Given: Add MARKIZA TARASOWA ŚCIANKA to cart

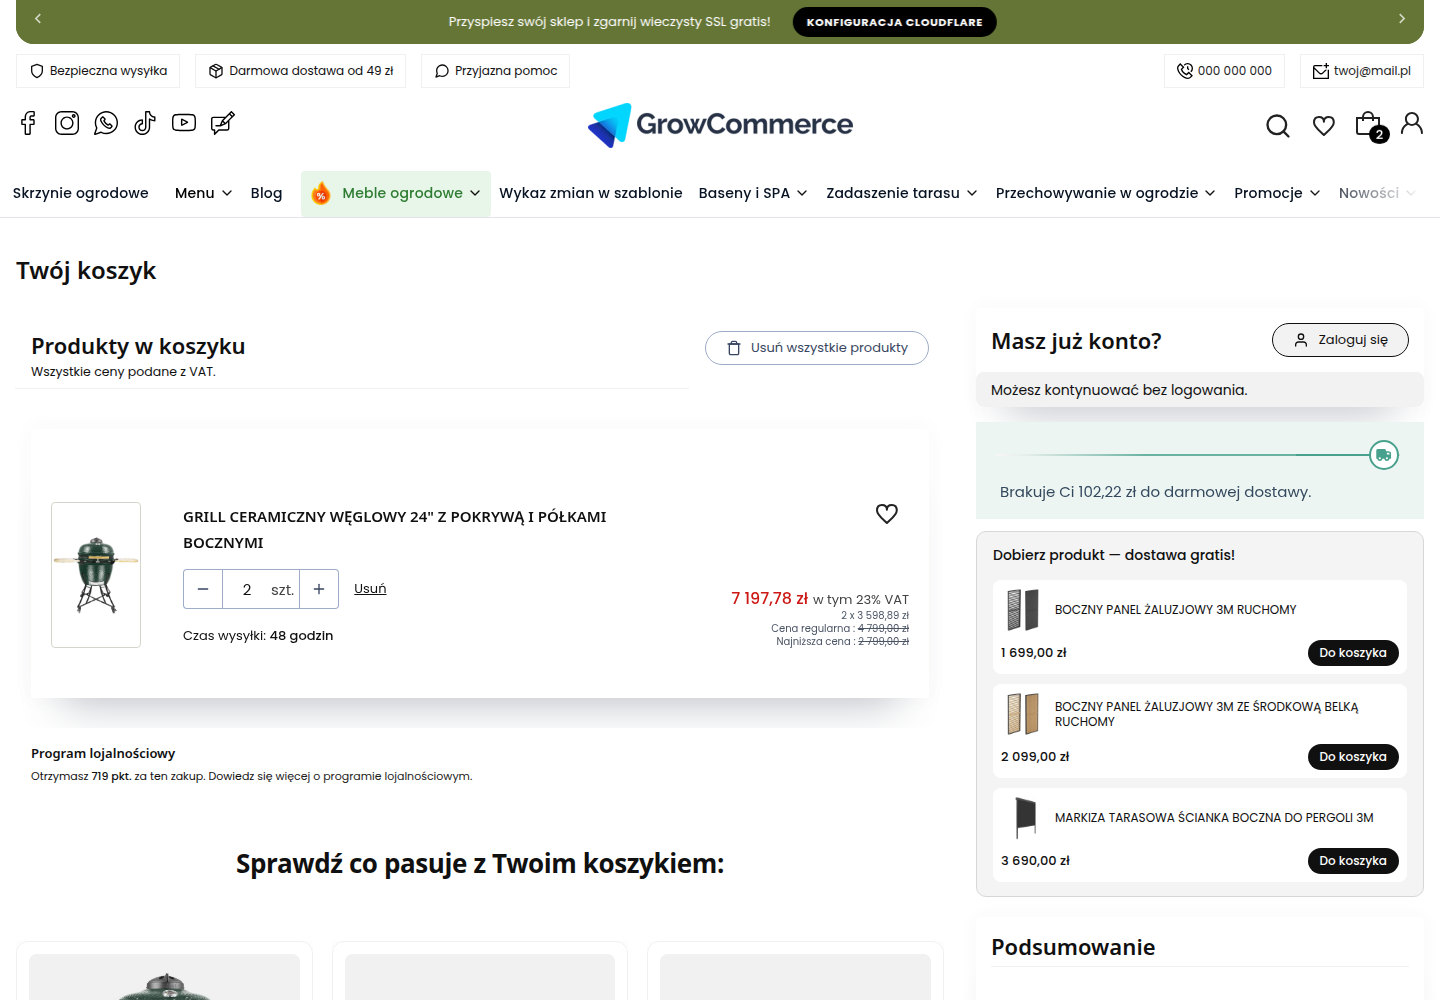Looking at the screenshot, I should point(1353,861).
